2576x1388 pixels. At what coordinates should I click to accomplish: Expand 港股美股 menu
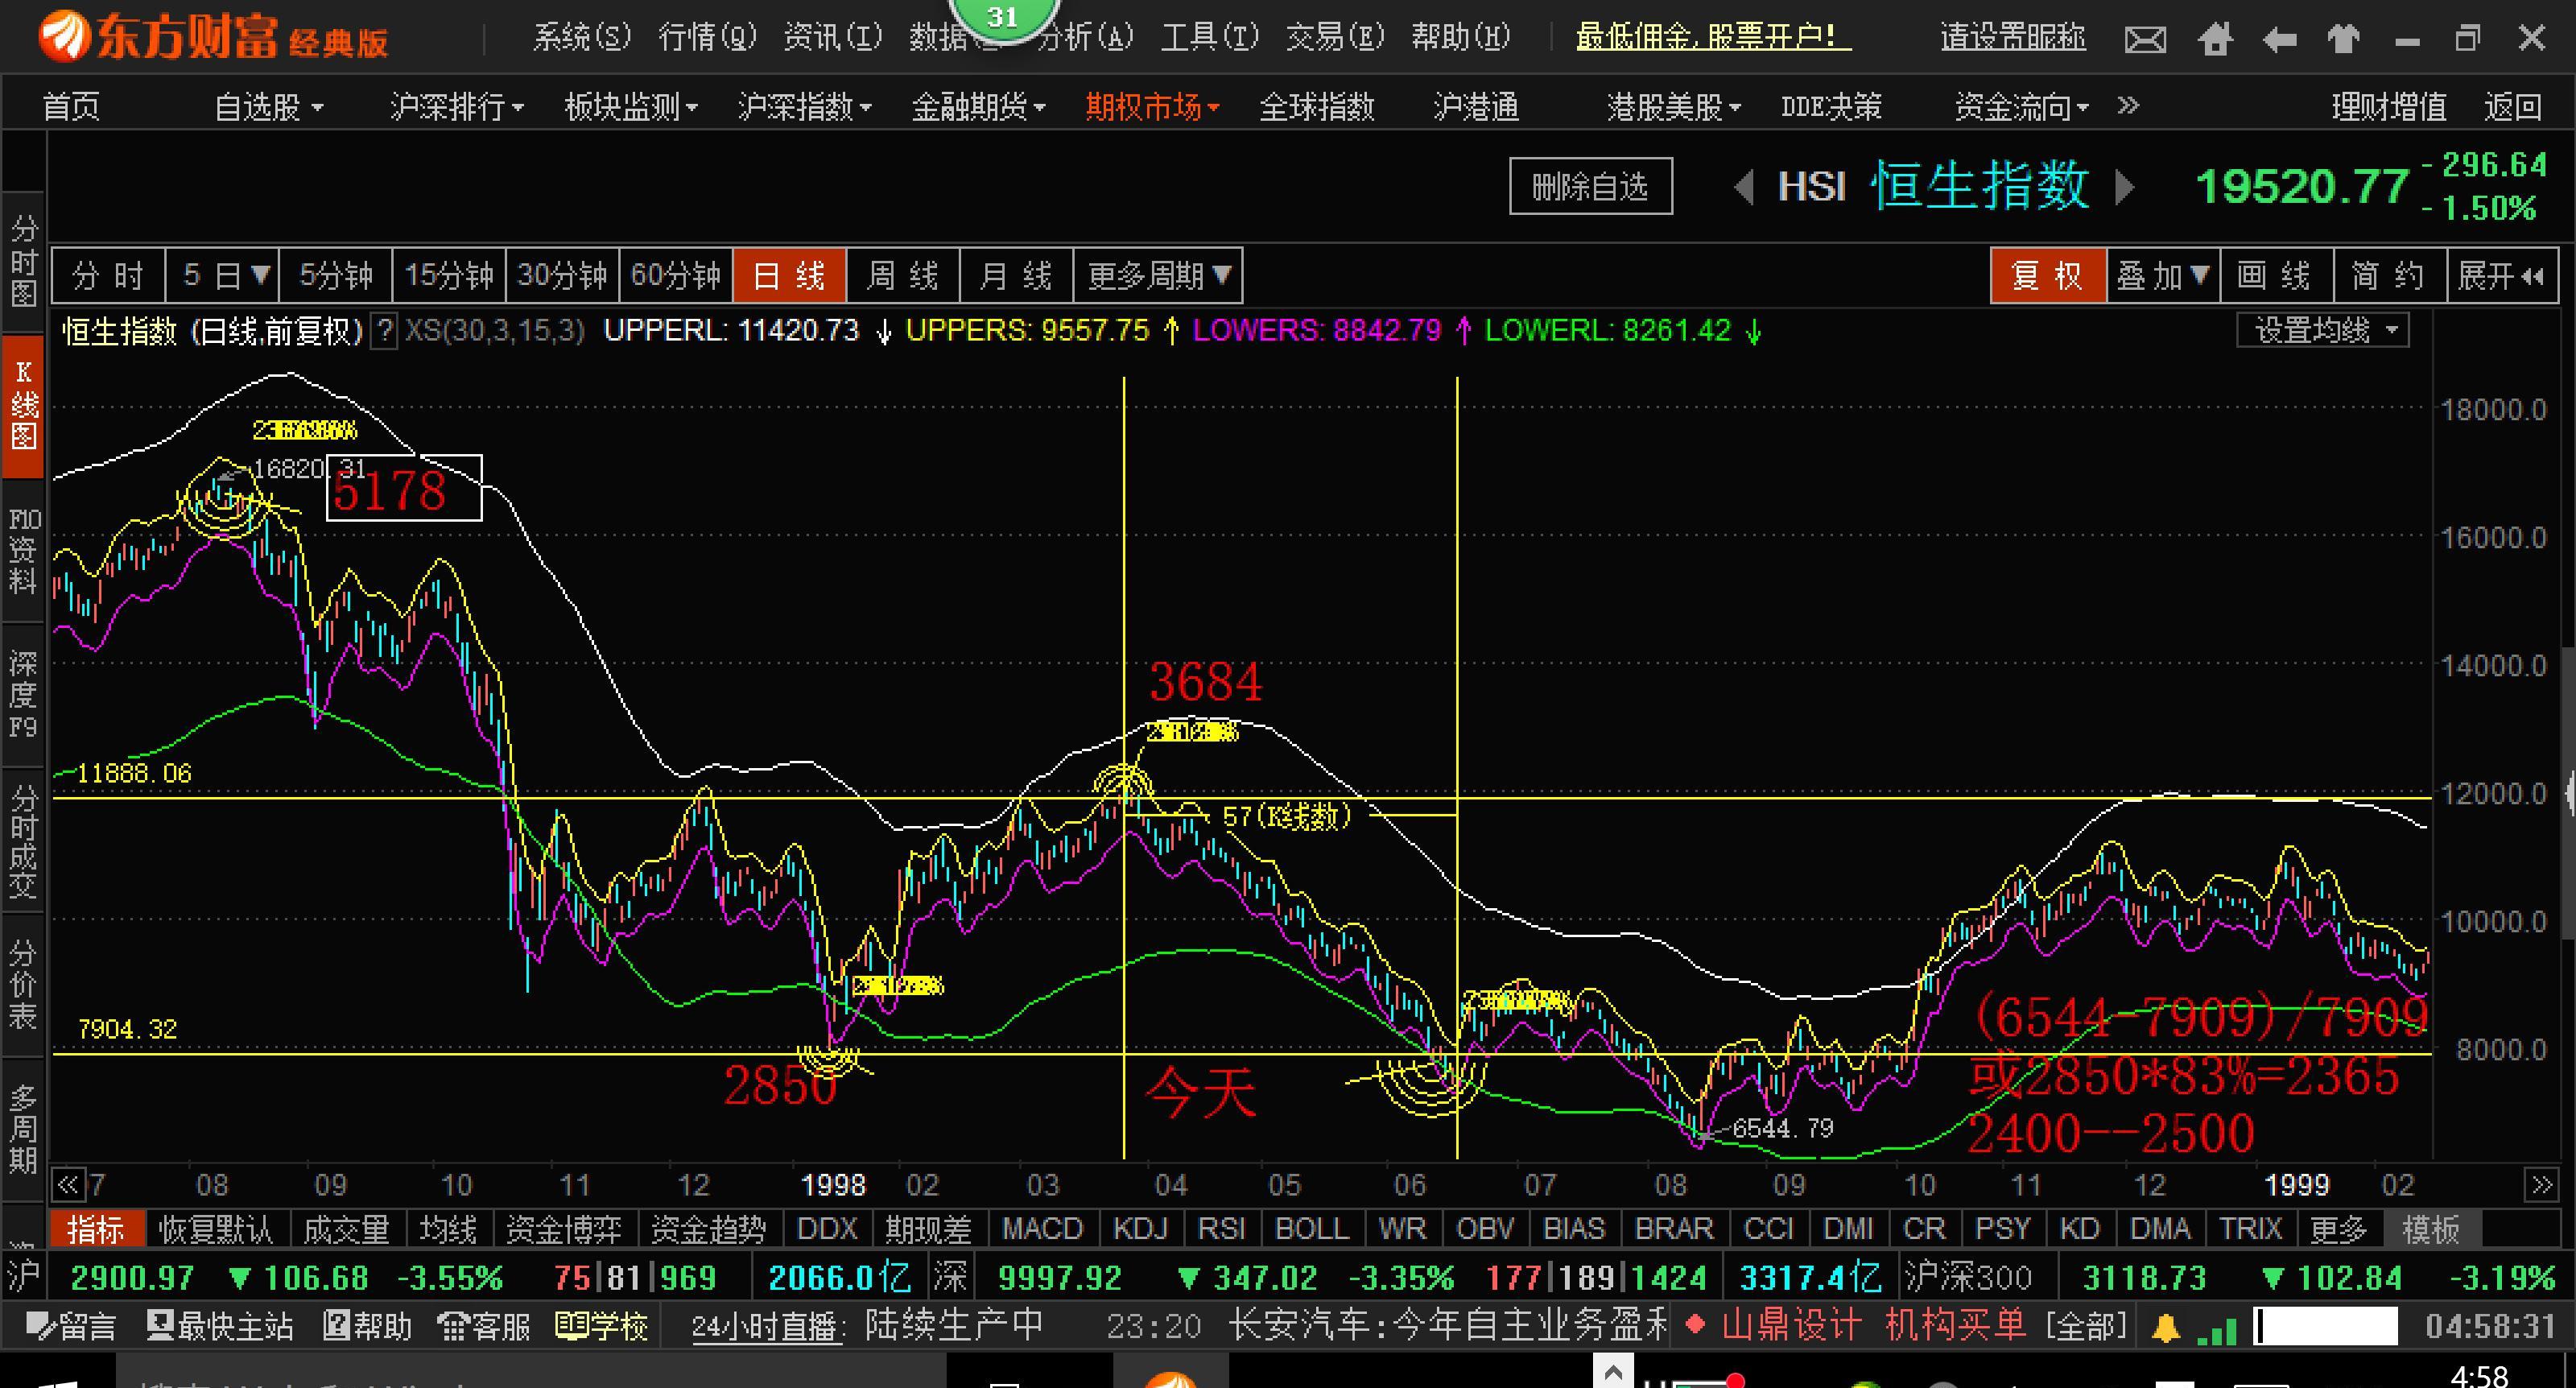click(x=1674, y=106)
